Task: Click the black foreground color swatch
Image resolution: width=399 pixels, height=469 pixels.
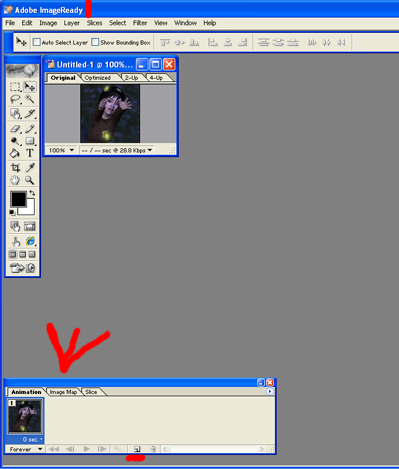Action: pos(18,199)
